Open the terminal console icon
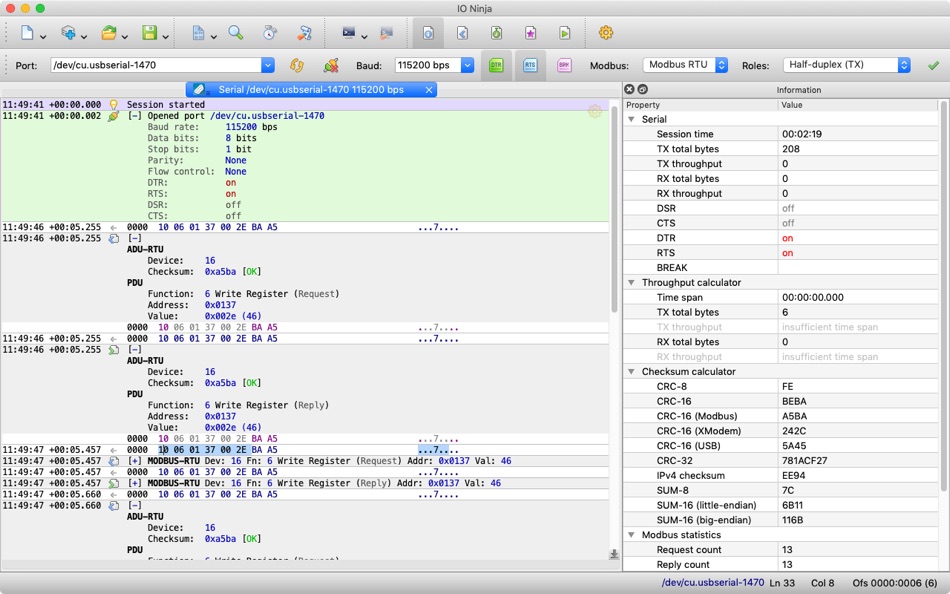Screen dimensions: 950x594 point(348,33)
